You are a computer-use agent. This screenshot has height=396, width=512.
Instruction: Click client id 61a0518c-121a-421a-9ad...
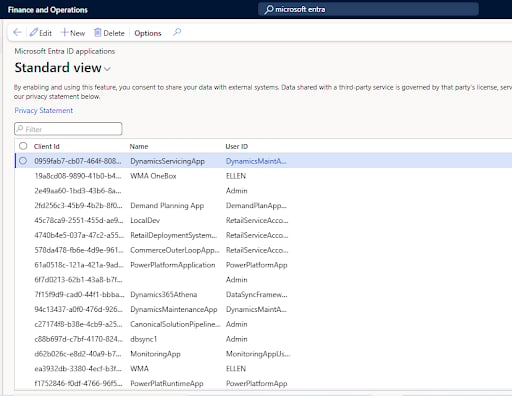coord(79,265)
